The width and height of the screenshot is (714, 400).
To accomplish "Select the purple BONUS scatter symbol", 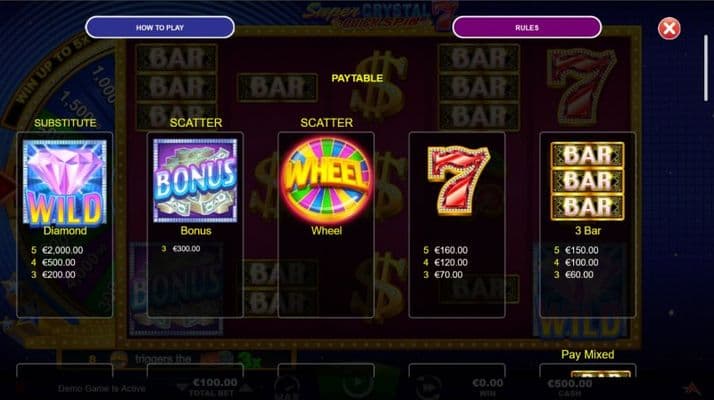I will click(x=195, y=181).
